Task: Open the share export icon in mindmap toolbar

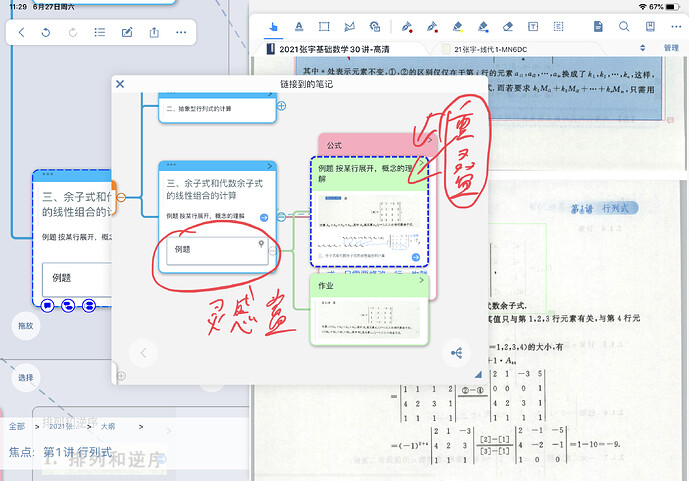Action: click(x=154, y=32)
